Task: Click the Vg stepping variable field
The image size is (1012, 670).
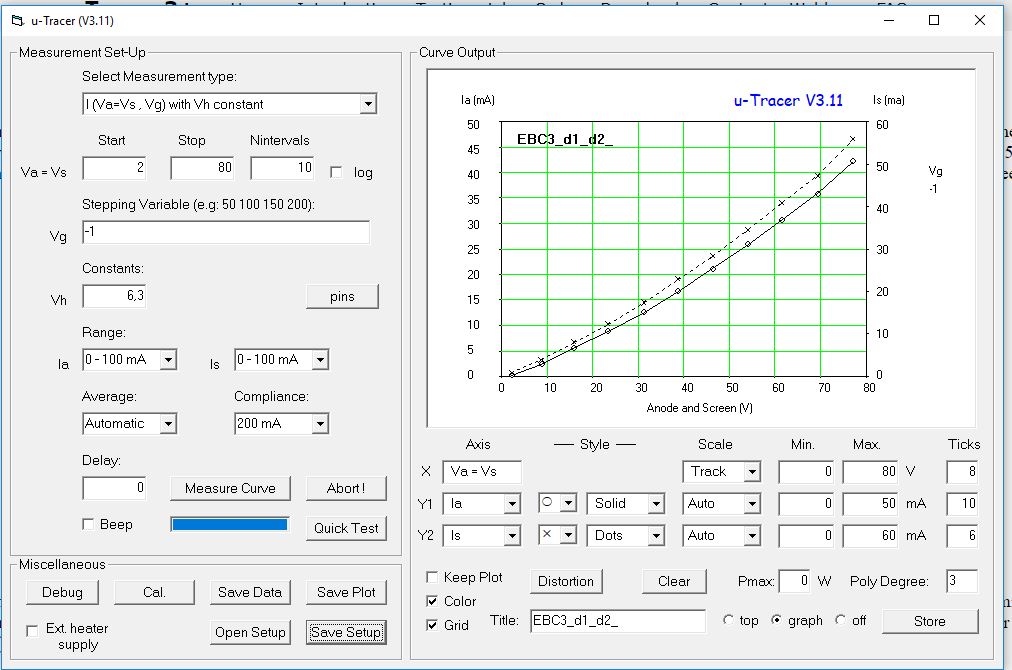Action: (x=226, y=232)
